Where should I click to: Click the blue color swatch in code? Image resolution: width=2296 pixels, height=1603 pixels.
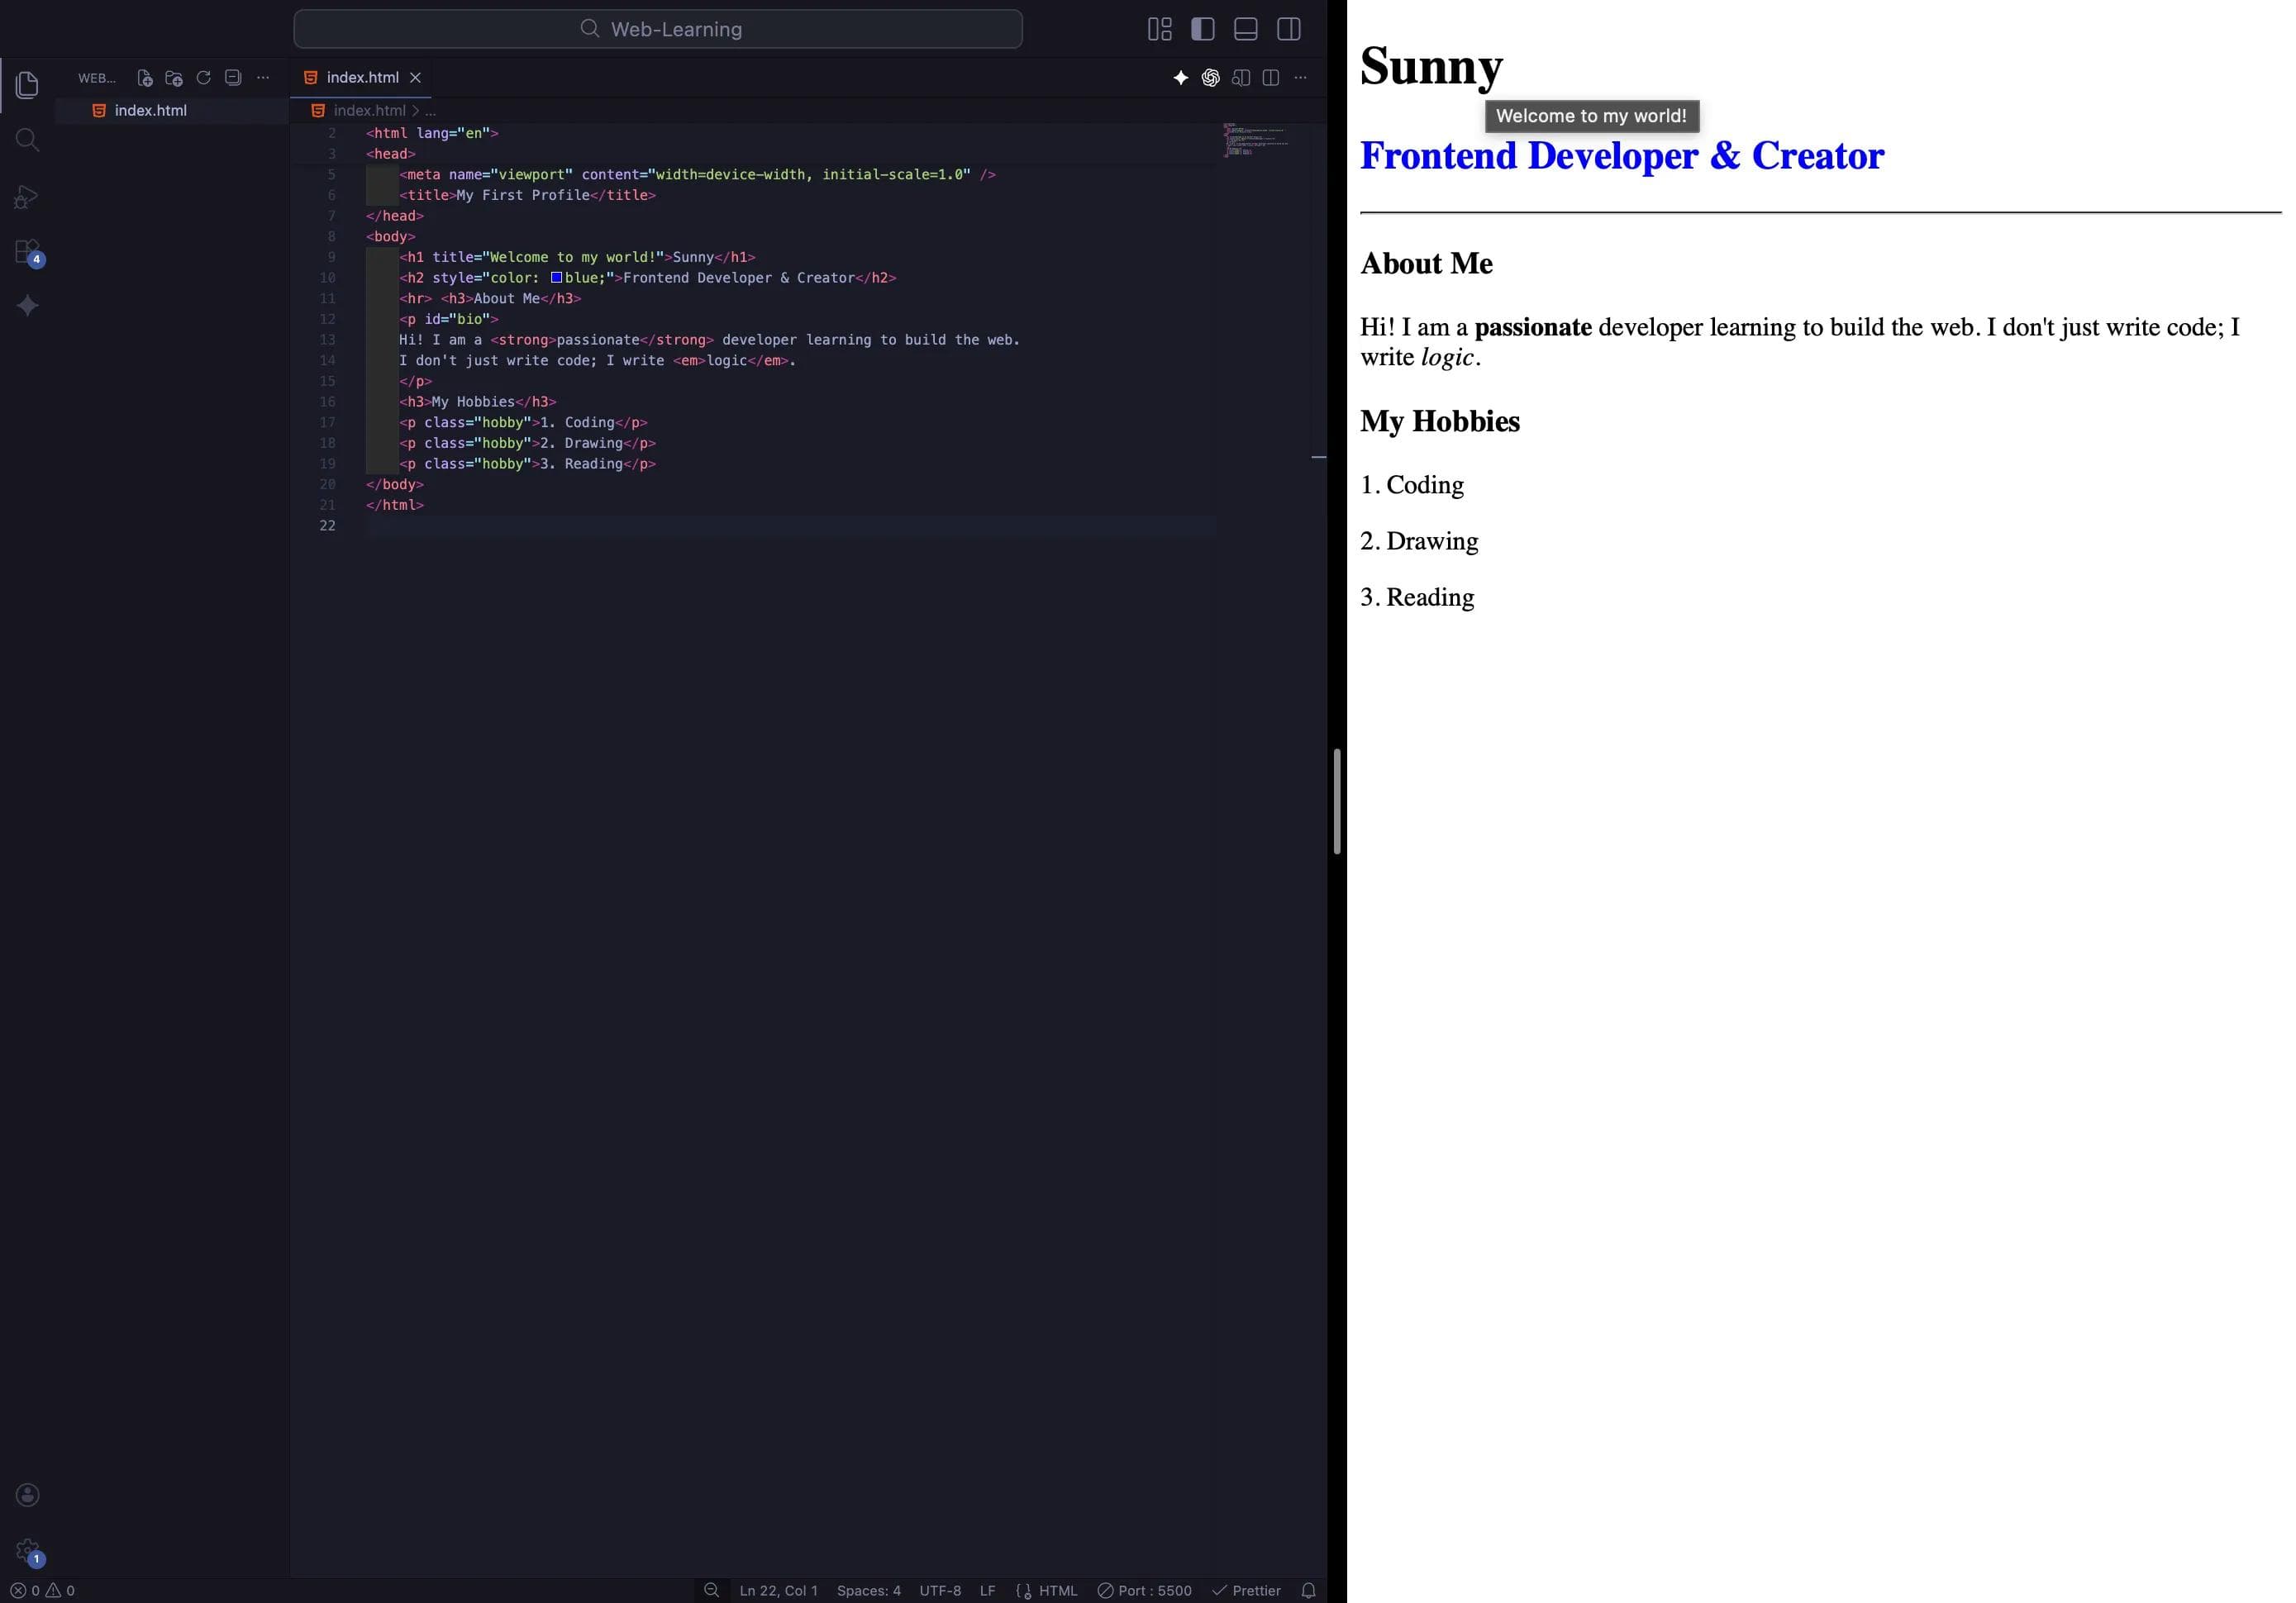(x=556, y=278)
